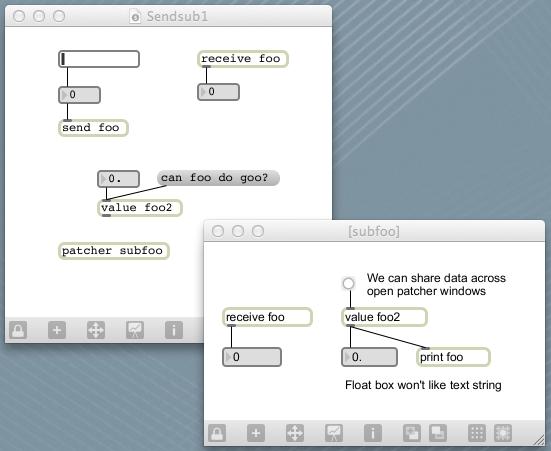Click the Sendsub1 window title bar
Viewport: 551px width, 451px height.
[169, 16]
